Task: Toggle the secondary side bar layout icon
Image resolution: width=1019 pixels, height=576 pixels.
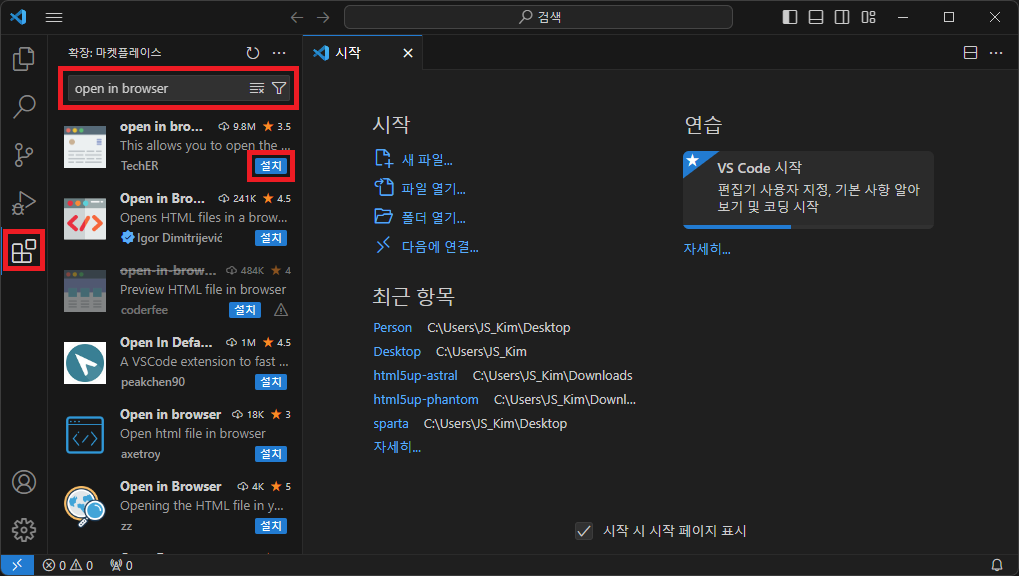Action: pos(842,18)
